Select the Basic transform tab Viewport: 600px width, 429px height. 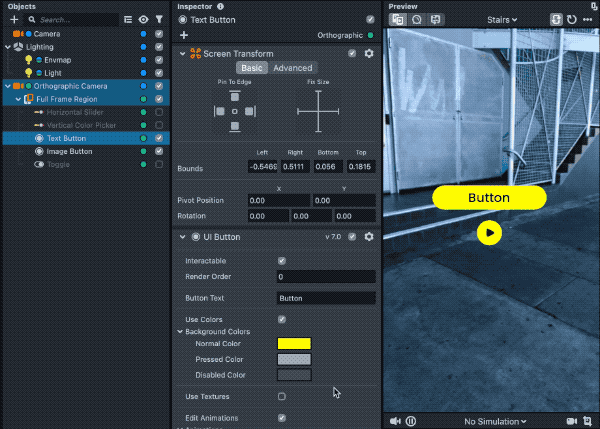(251, 68)
